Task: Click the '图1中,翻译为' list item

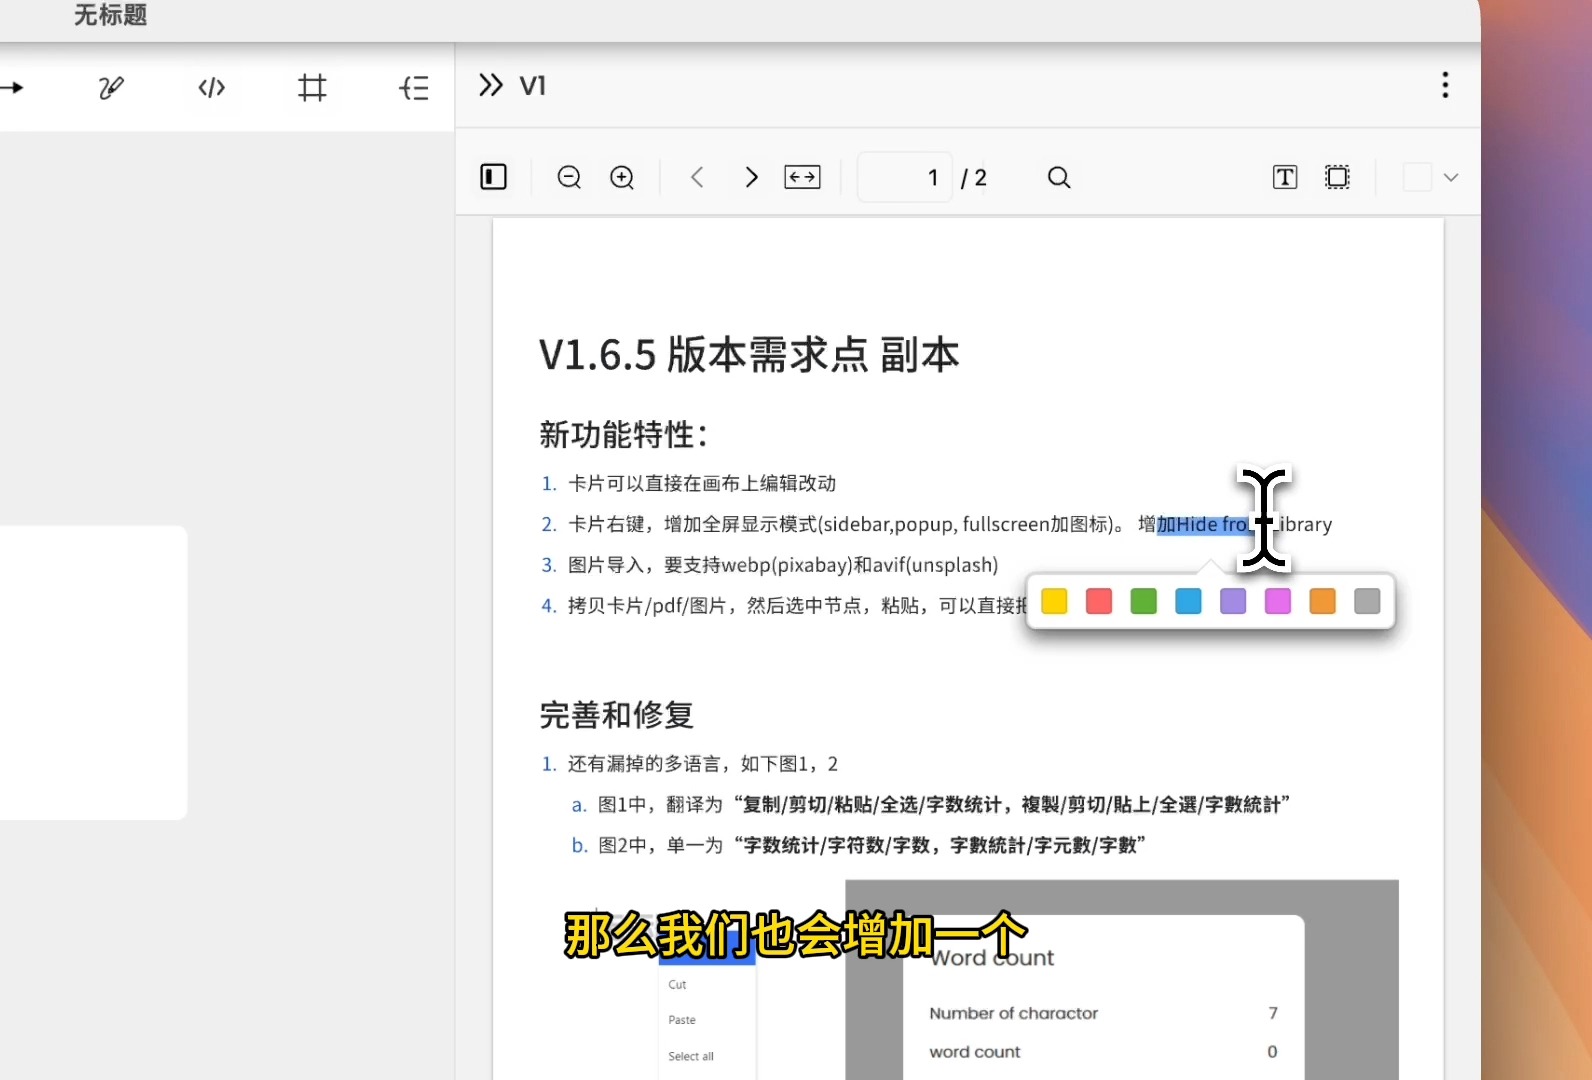Action: 943,805
